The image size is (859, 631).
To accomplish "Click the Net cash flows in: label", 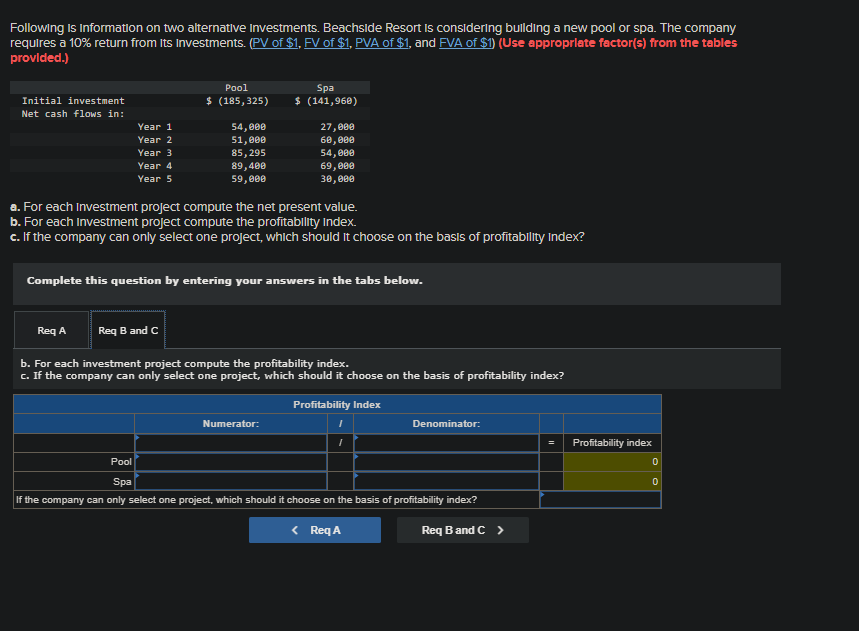I will pyautogui.click(x=73, y=114).
